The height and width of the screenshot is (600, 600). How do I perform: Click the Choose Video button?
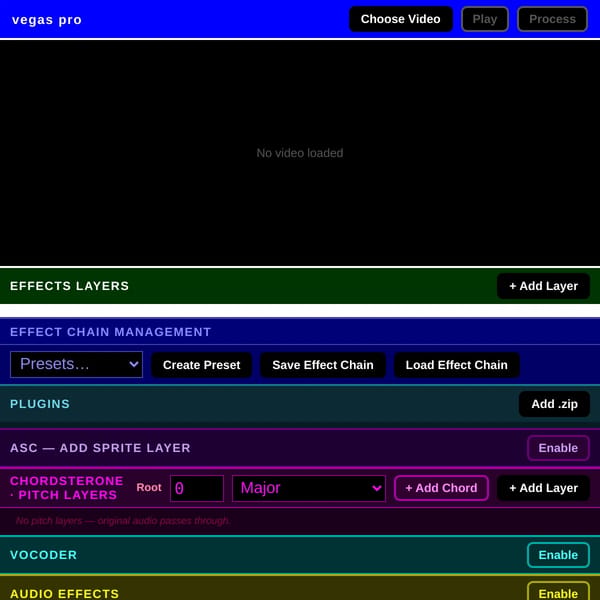[x=400, y=19]
